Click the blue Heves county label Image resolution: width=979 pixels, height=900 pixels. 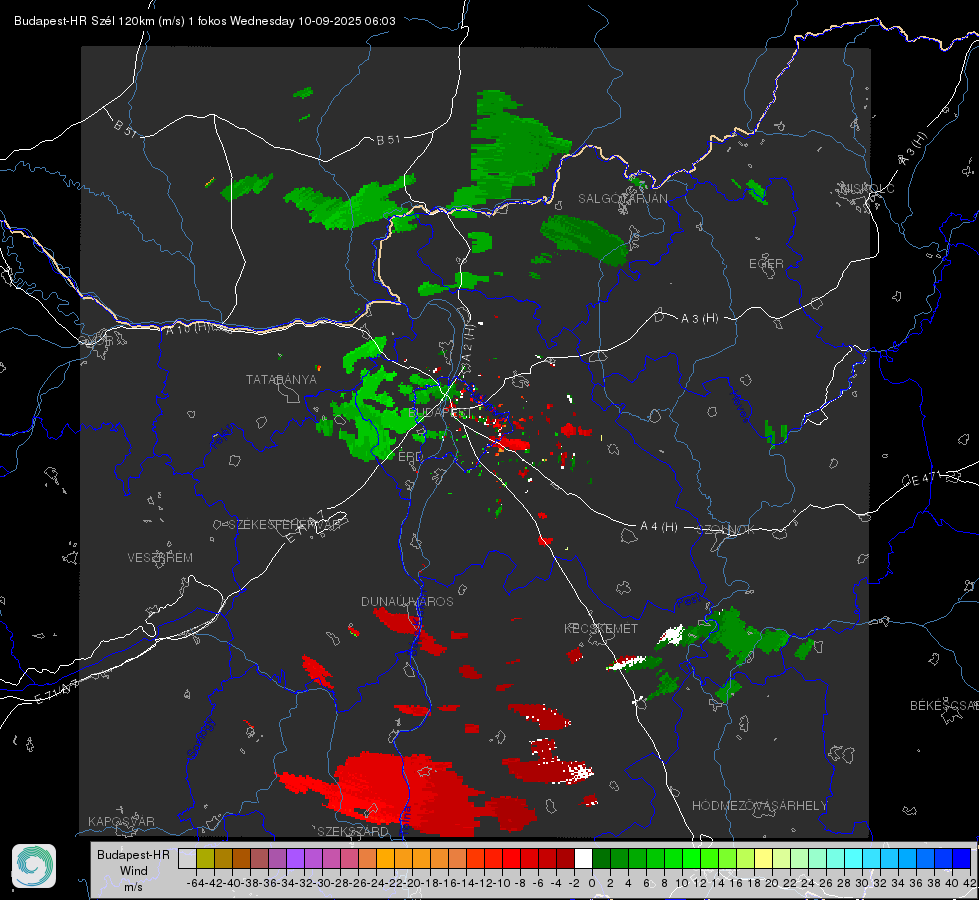click(739, 406)
